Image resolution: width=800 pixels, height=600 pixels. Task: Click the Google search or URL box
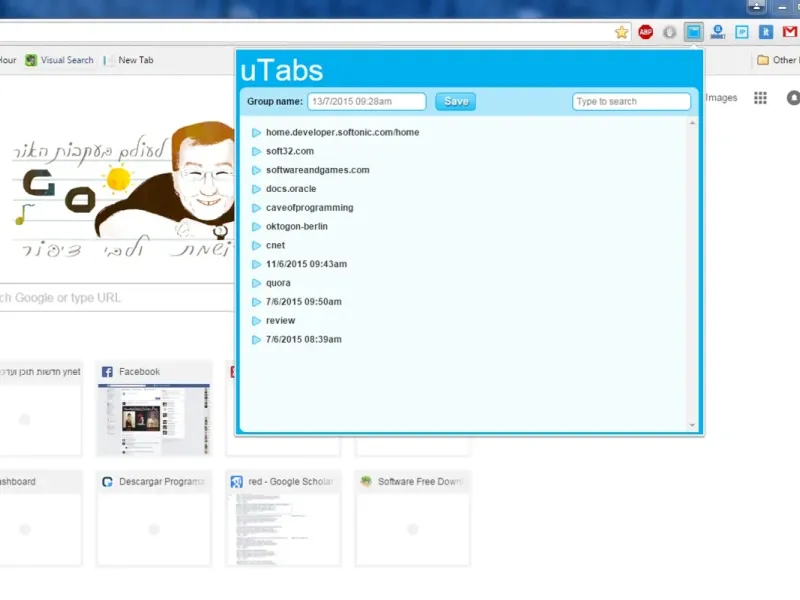pyautogui.click(x=117, y=297)
